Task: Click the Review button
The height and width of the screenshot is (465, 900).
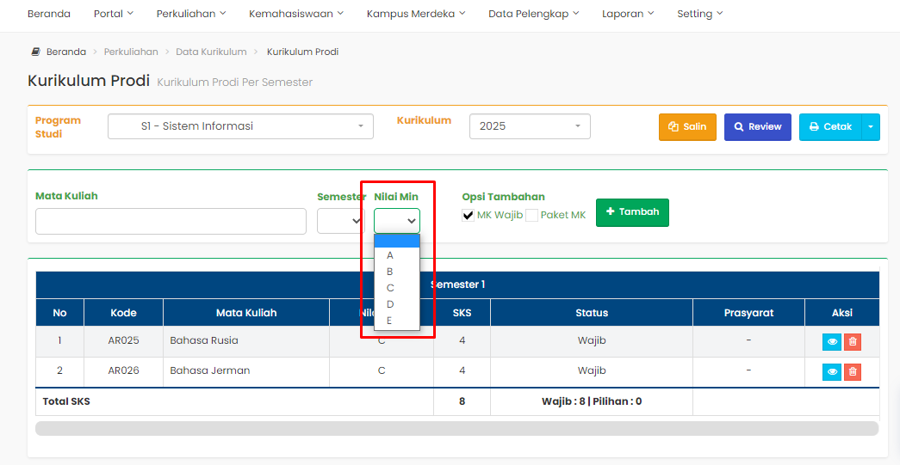Action: point(757,127)
